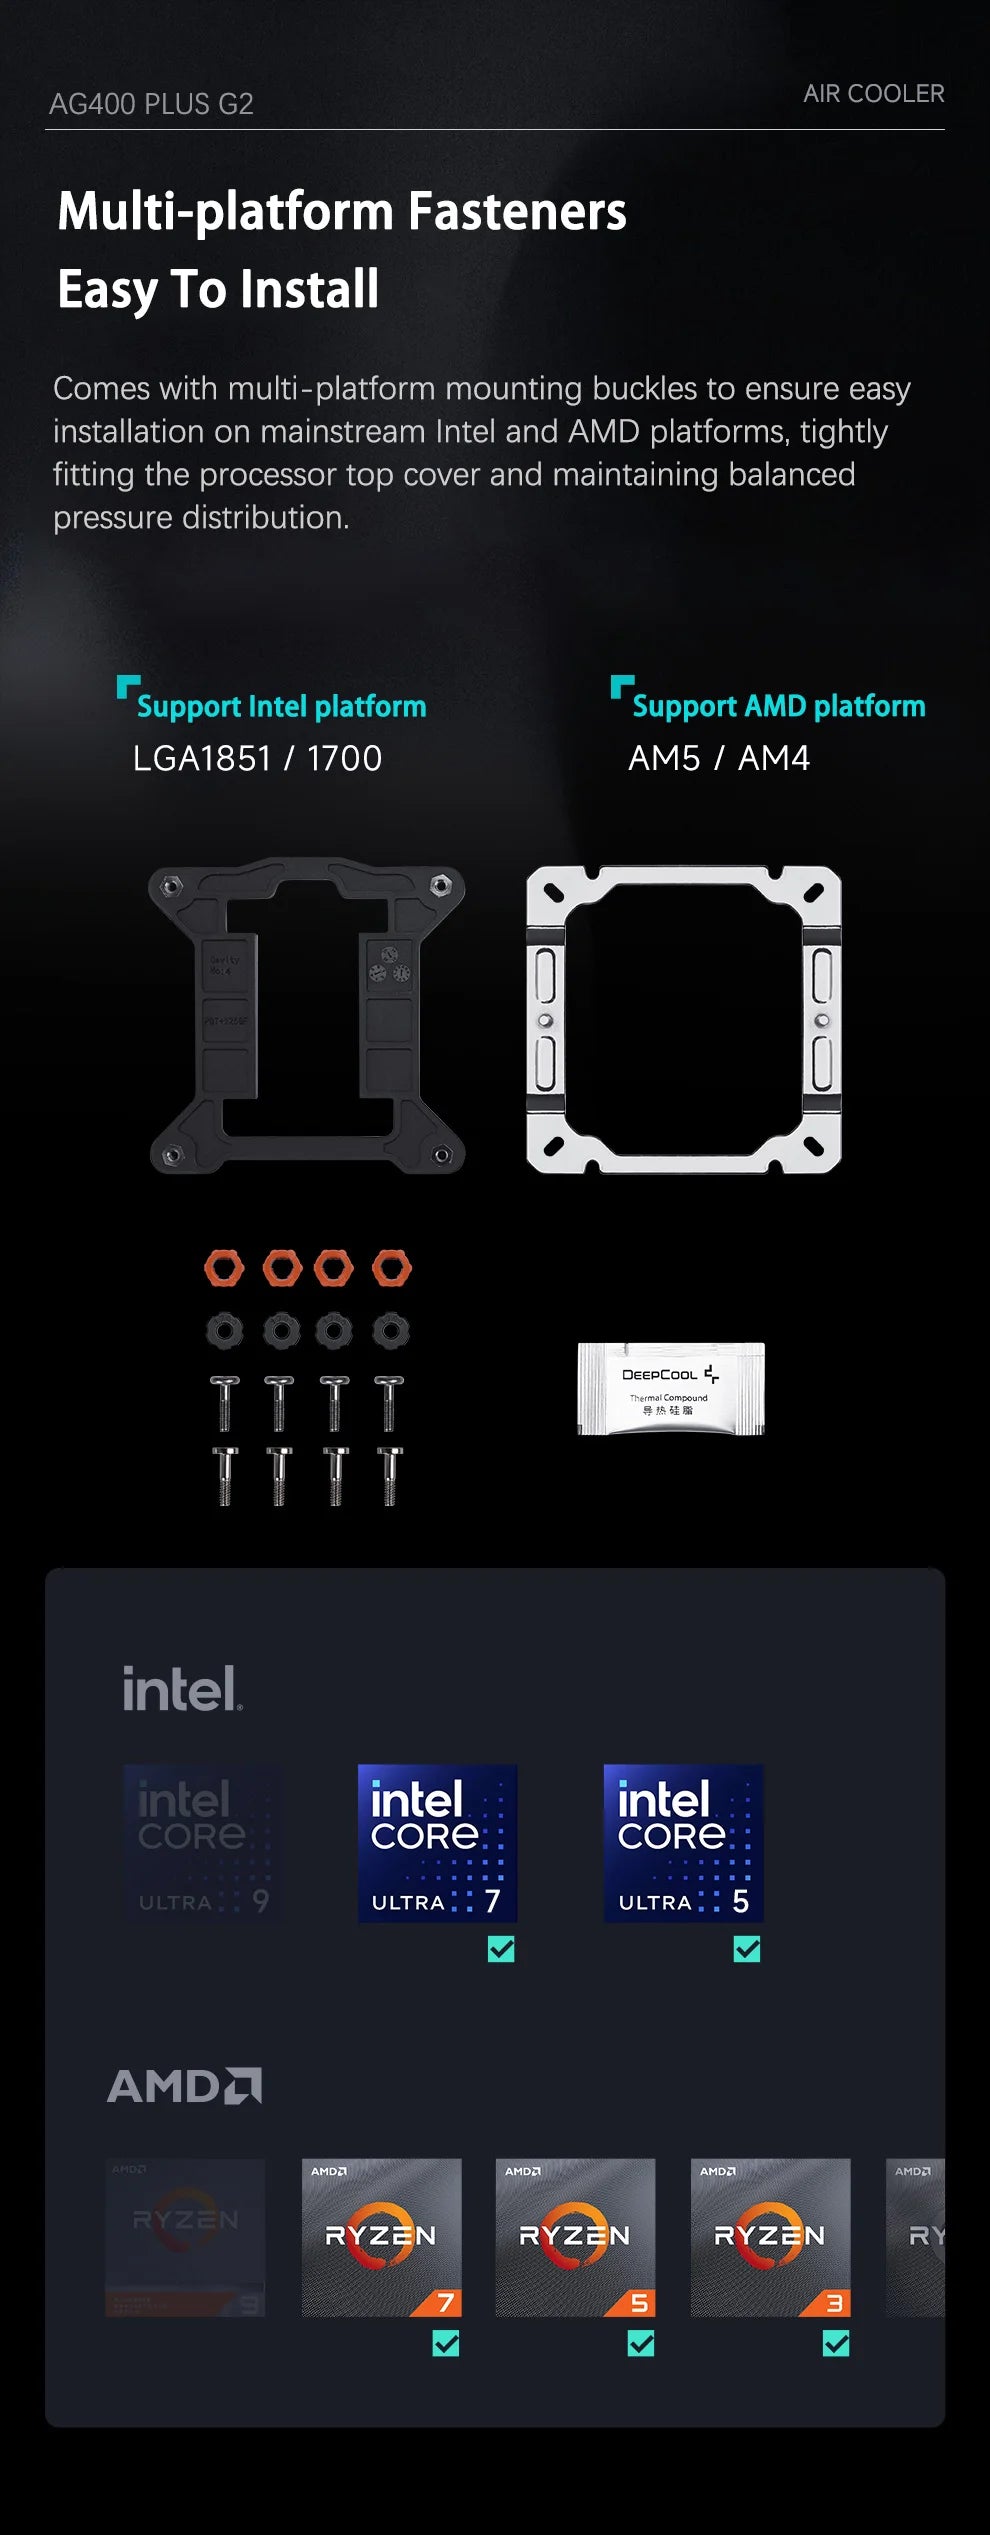The height and width of the screenshot is (2535, 990).
Task: Toggle the checkmark under Ryzen 3
Action: point(836,2343)
